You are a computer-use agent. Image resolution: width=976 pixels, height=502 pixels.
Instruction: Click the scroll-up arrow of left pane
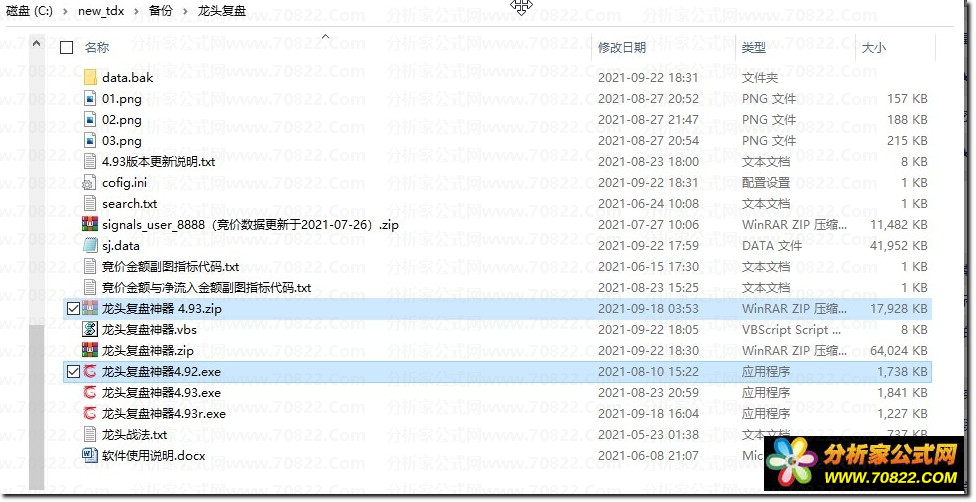tap(37, 44)
